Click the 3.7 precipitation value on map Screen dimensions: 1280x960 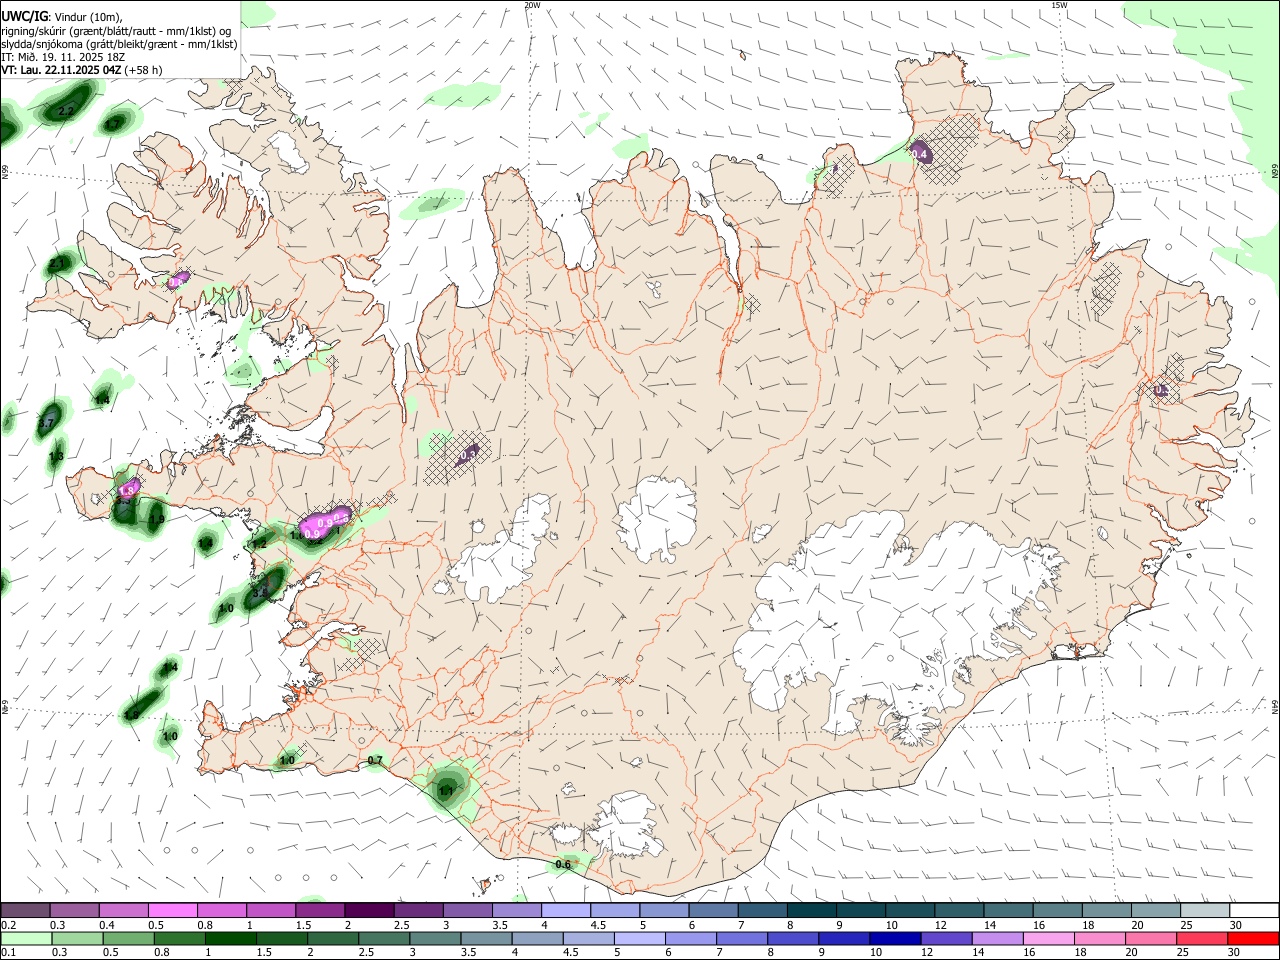[x=46, y=424]
